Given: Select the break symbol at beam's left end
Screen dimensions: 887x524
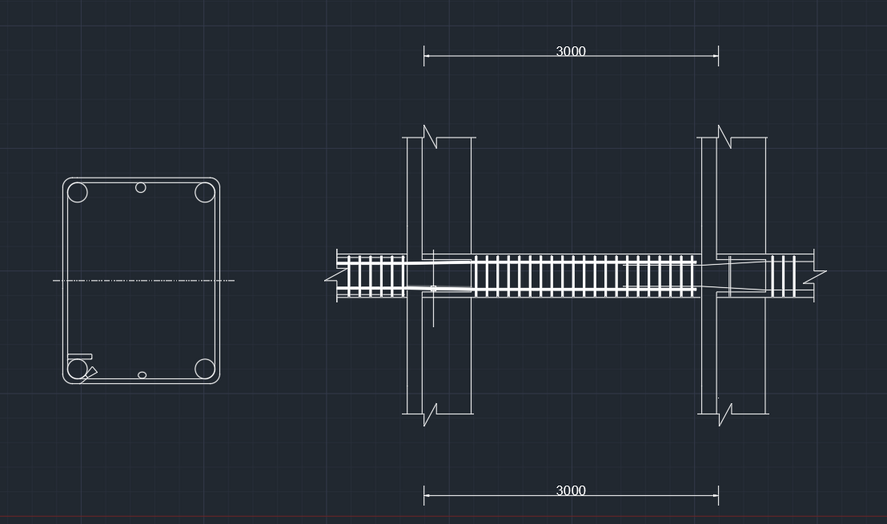Looking at the screenshot, I should (x=336, y=276).
